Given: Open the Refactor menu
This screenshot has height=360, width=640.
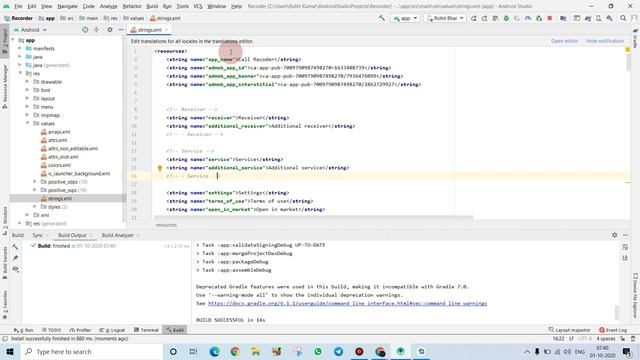Looking at the screenshot, I should point(132,6).
